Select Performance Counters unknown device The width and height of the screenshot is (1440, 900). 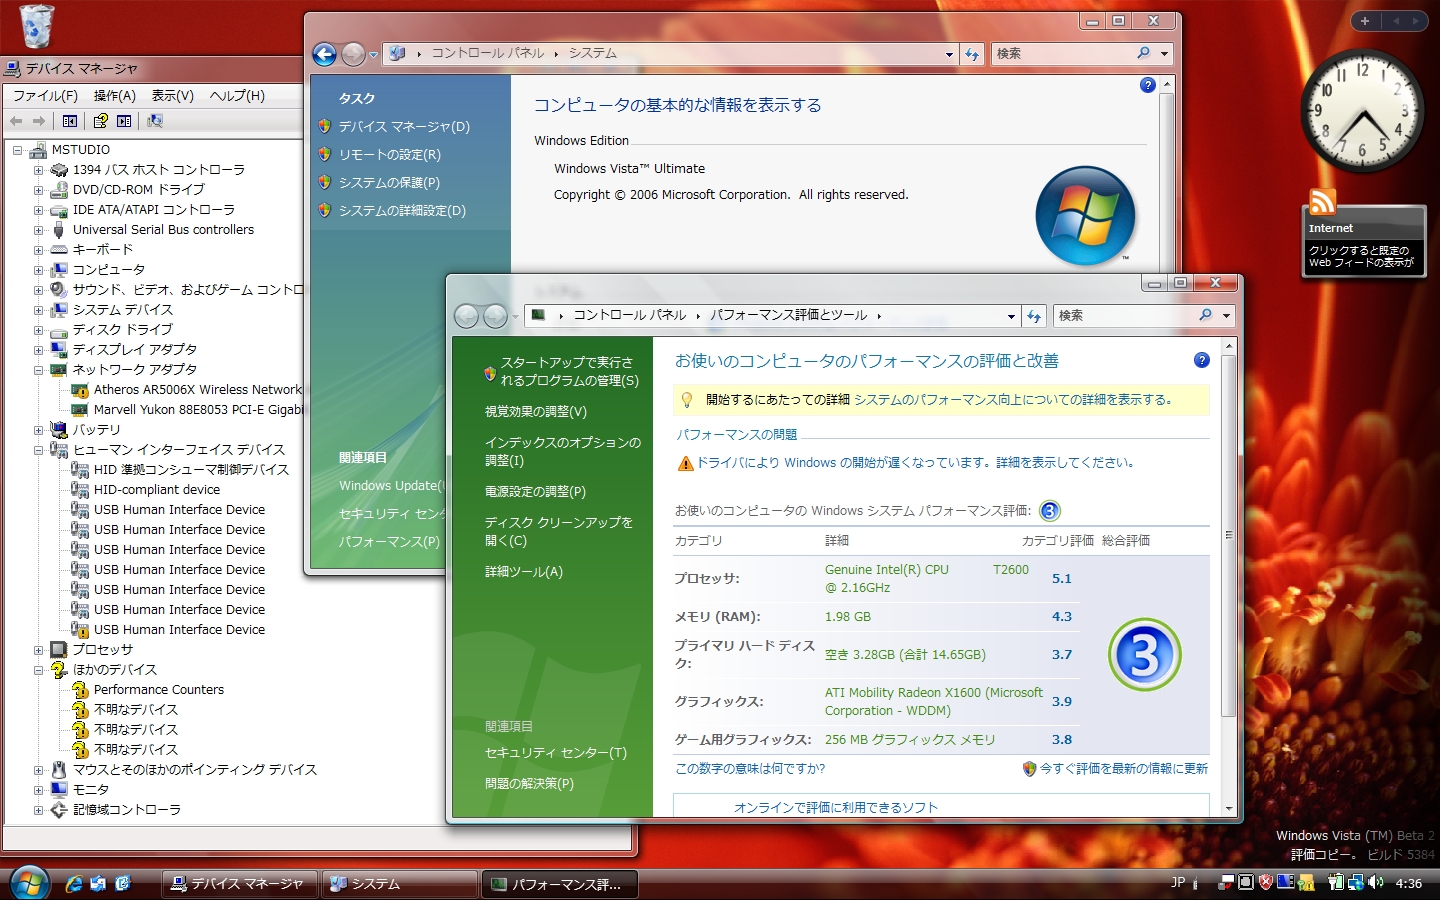pyautogui.click(x=148, y=690)
